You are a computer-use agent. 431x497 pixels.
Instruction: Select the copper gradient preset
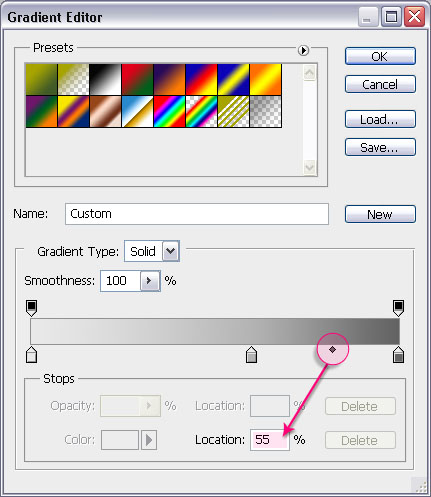tap(105, 111)
